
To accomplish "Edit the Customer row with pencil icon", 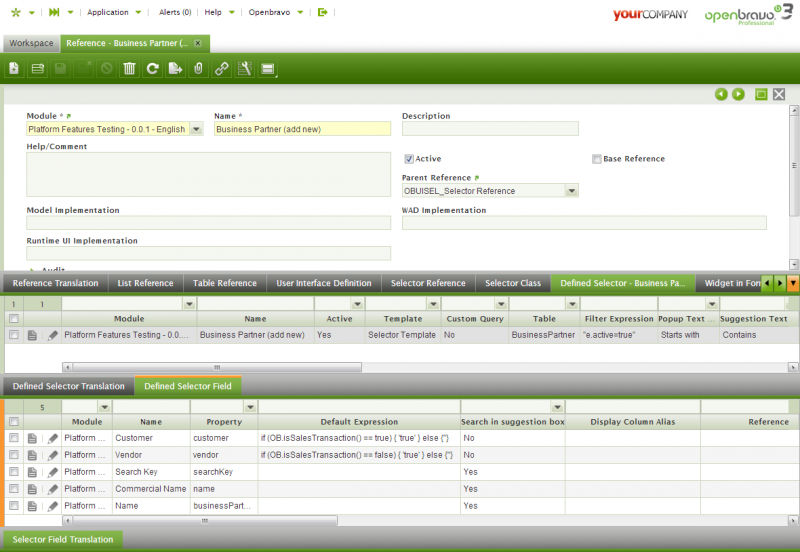I will click(53, 438).
